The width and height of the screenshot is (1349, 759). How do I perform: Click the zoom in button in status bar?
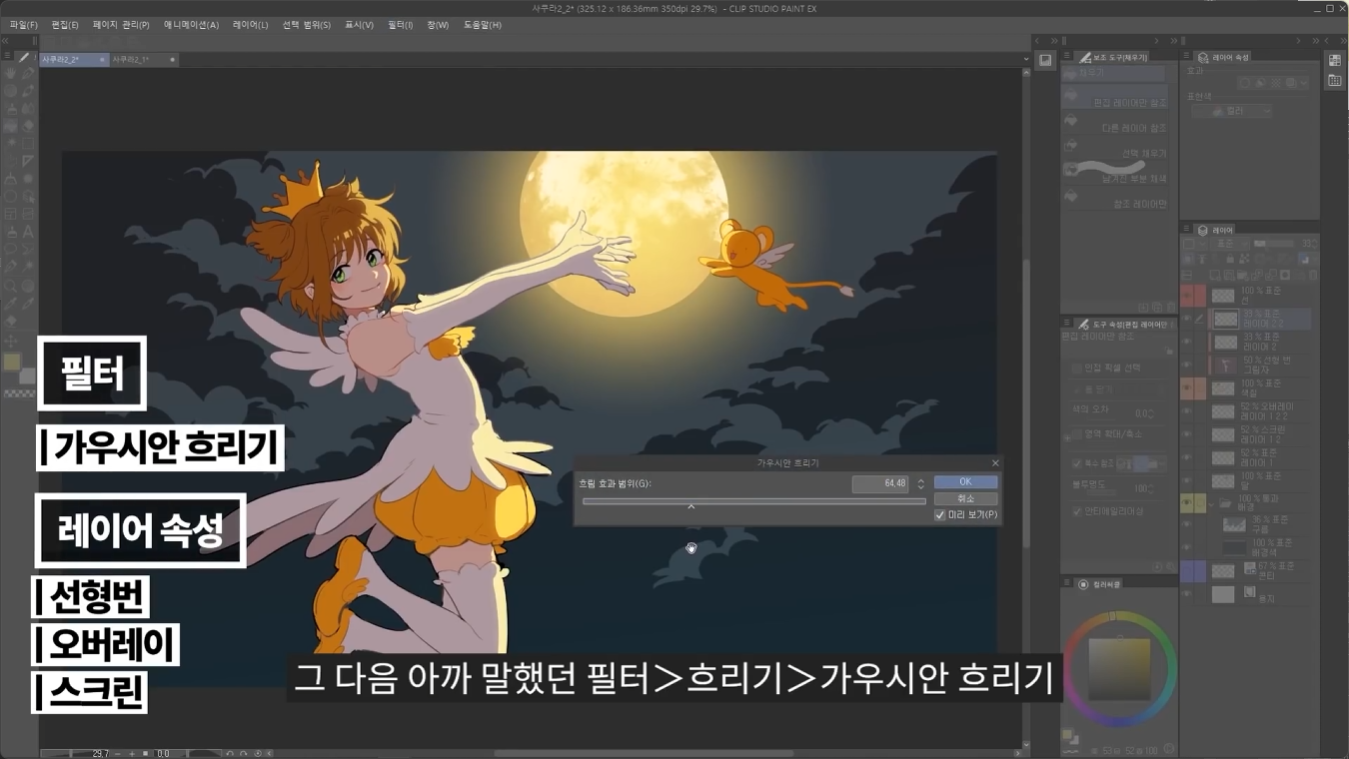pos(132,753)
